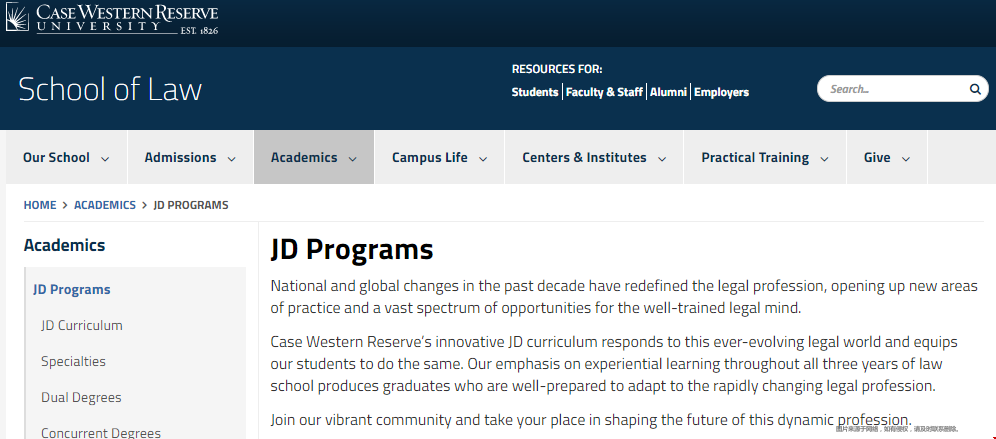Expand the Admissions menu chevron

pyautogui.click(x=232, y=159)
